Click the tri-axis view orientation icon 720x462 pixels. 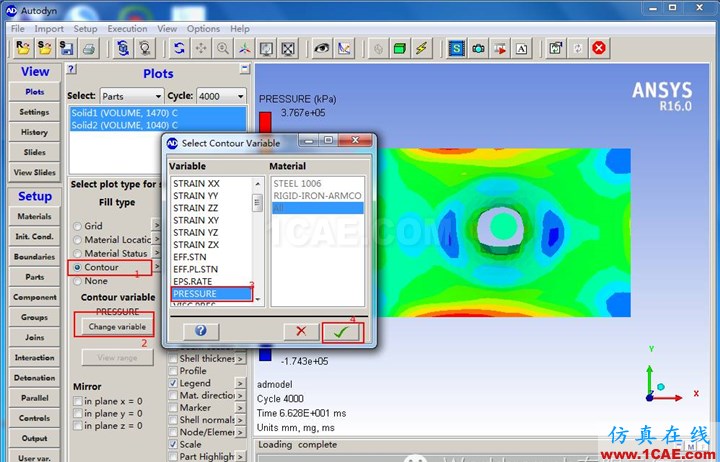point(245,48)
